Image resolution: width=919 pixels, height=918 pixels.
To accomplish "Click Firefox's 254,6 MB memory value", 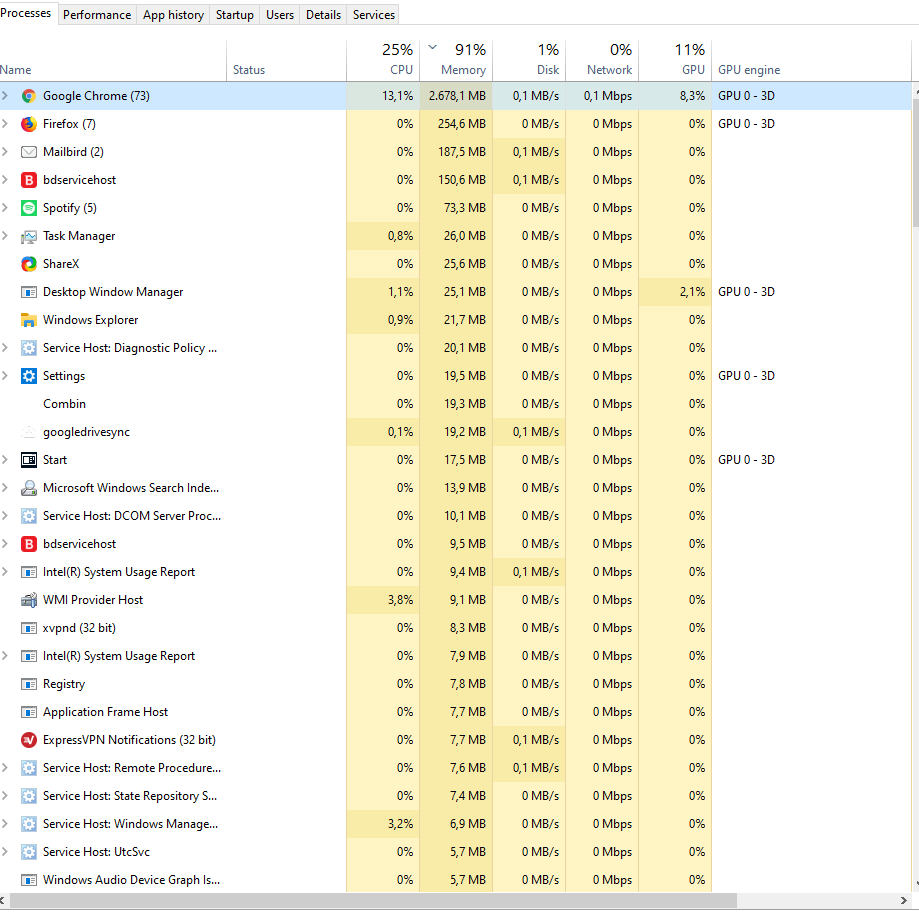I will point(461,124).
